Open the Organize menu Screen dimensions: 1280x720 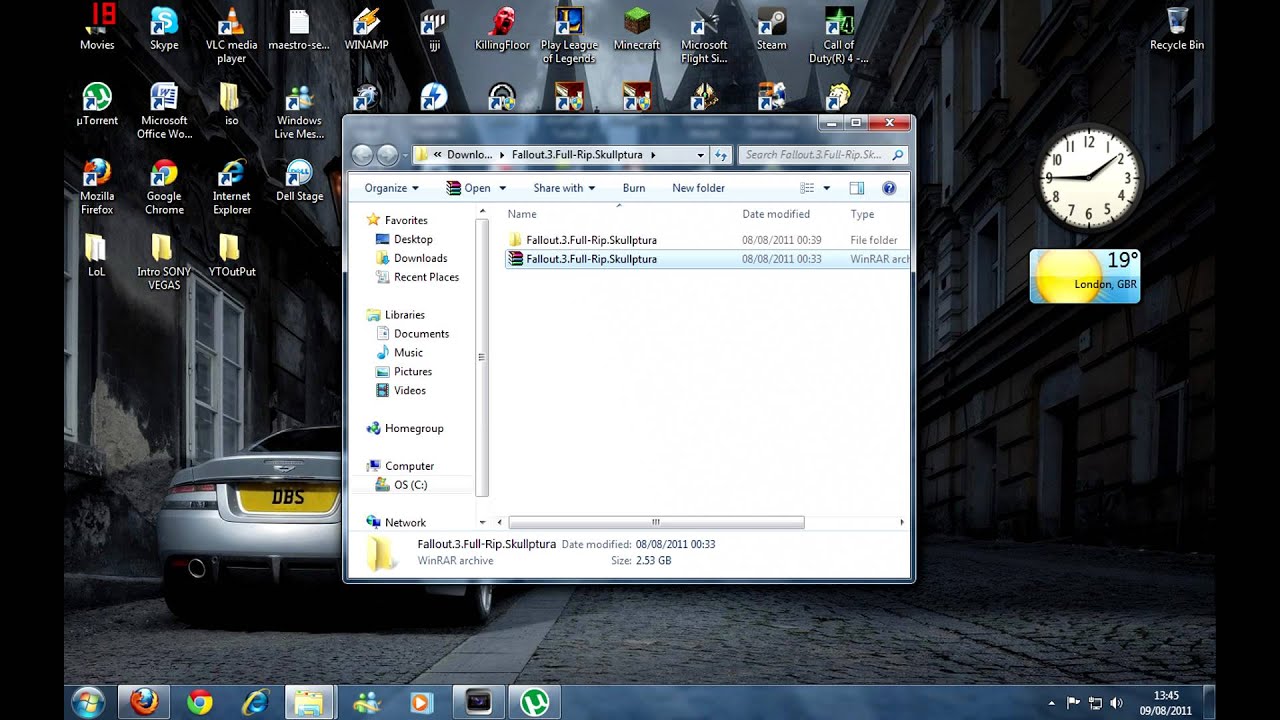391,188
